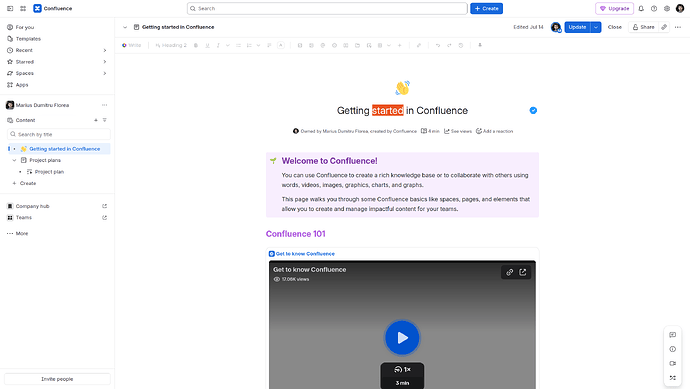This screenshot has height=389, width=690.
Task: Open the Heading 2 text style dropdown
Action: [x=171, y=45]
